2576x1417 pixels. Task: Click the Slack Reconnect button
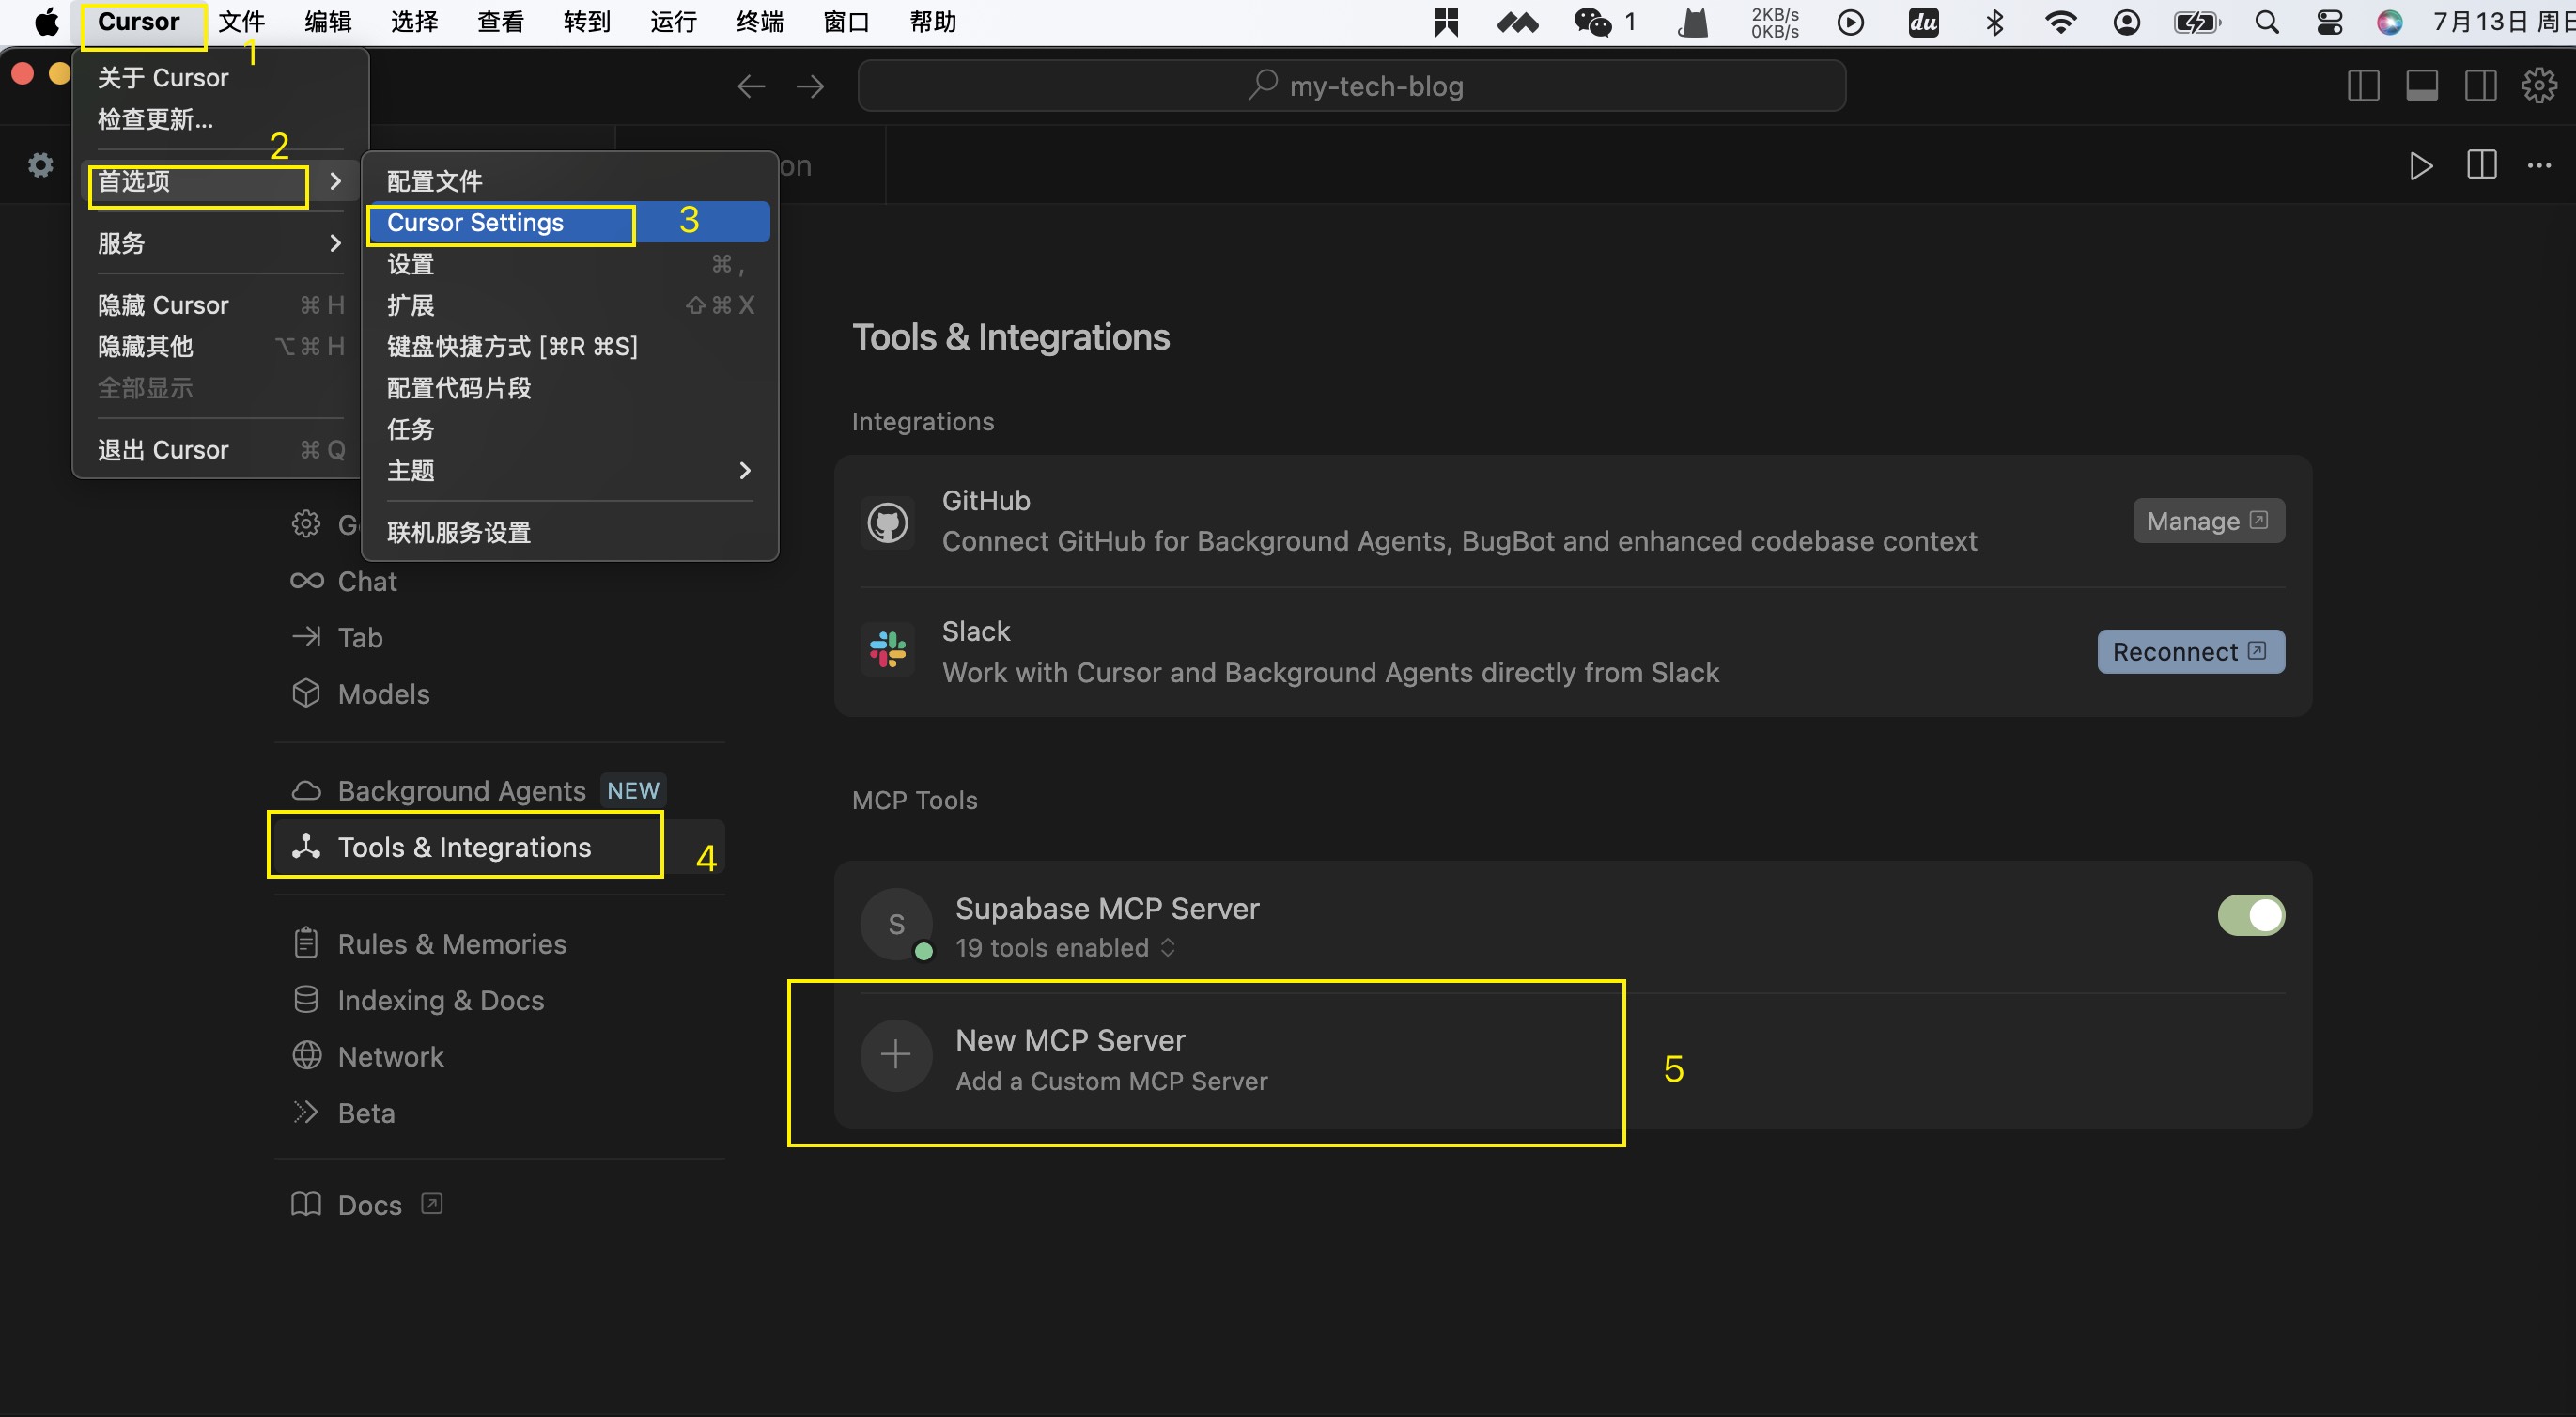click(2190, 652)
